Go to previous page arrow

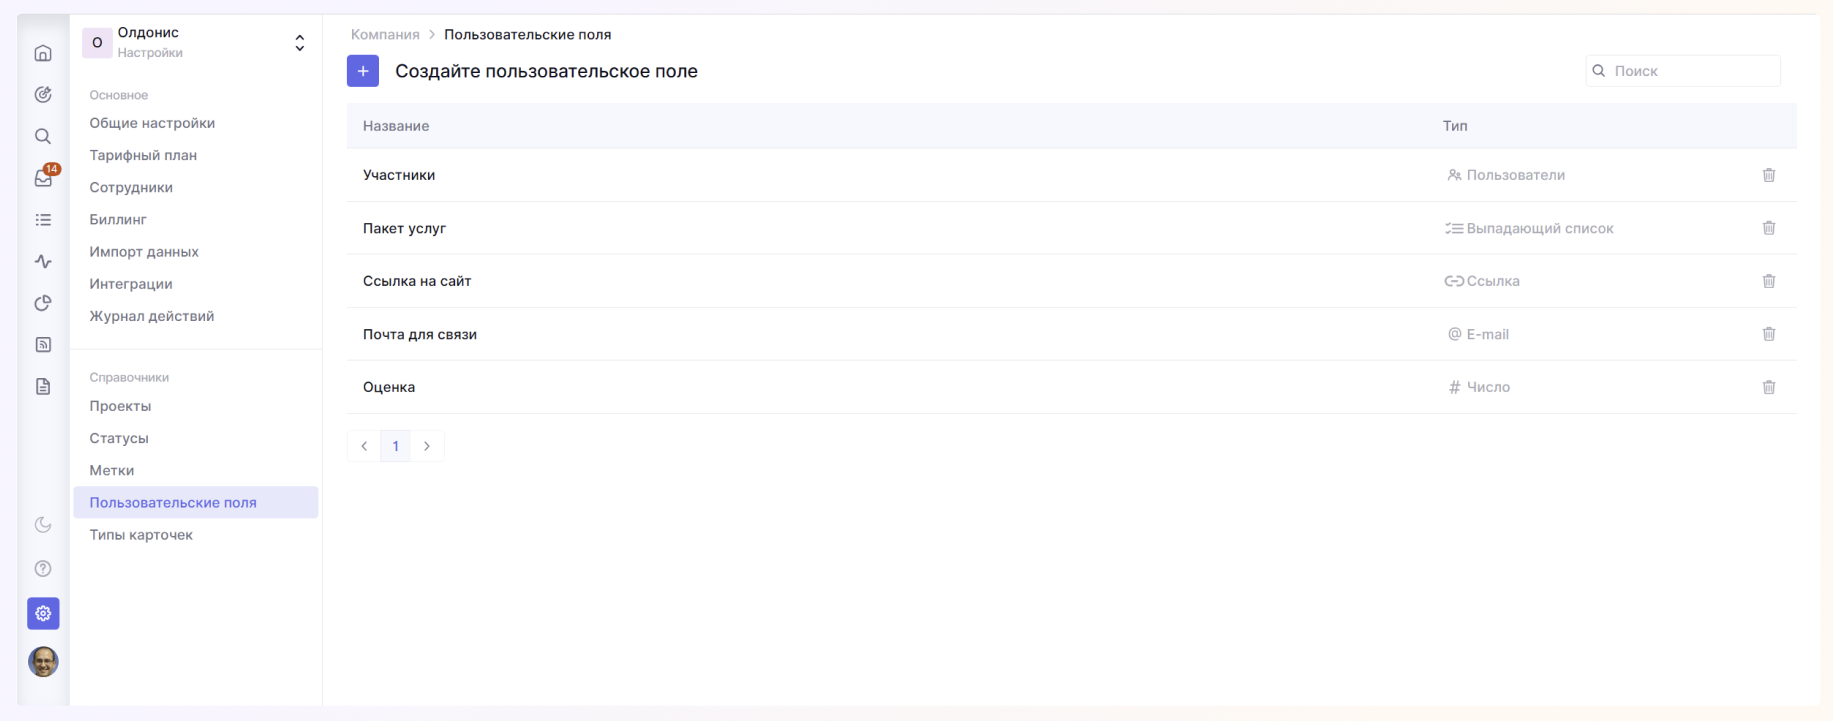tap(364, 446)
